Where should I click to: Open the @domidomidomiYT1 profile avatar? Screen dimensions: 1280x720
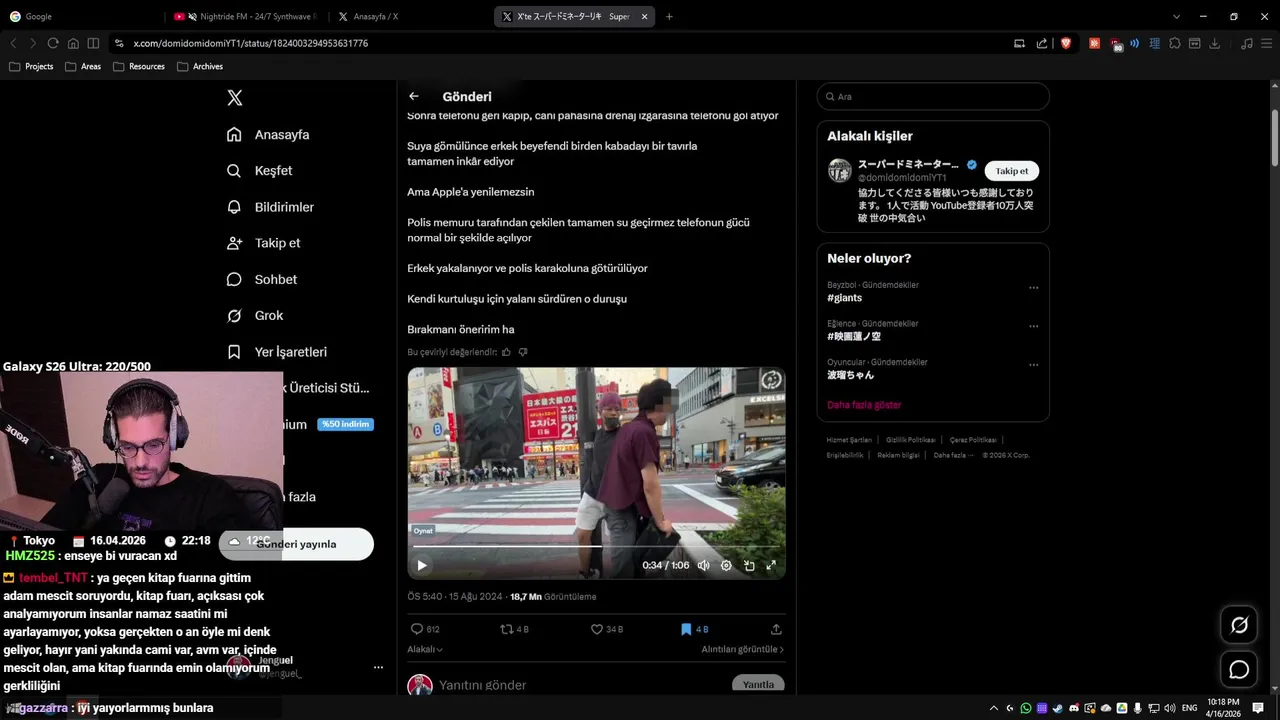point(839,170)
